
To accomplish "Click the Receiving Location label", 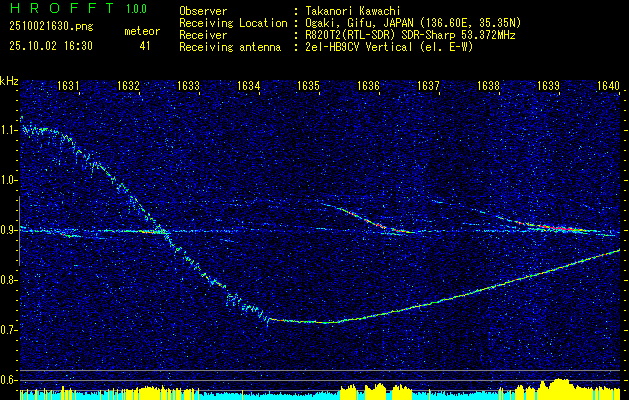I will pyautogui.click(x=233, y=23).
